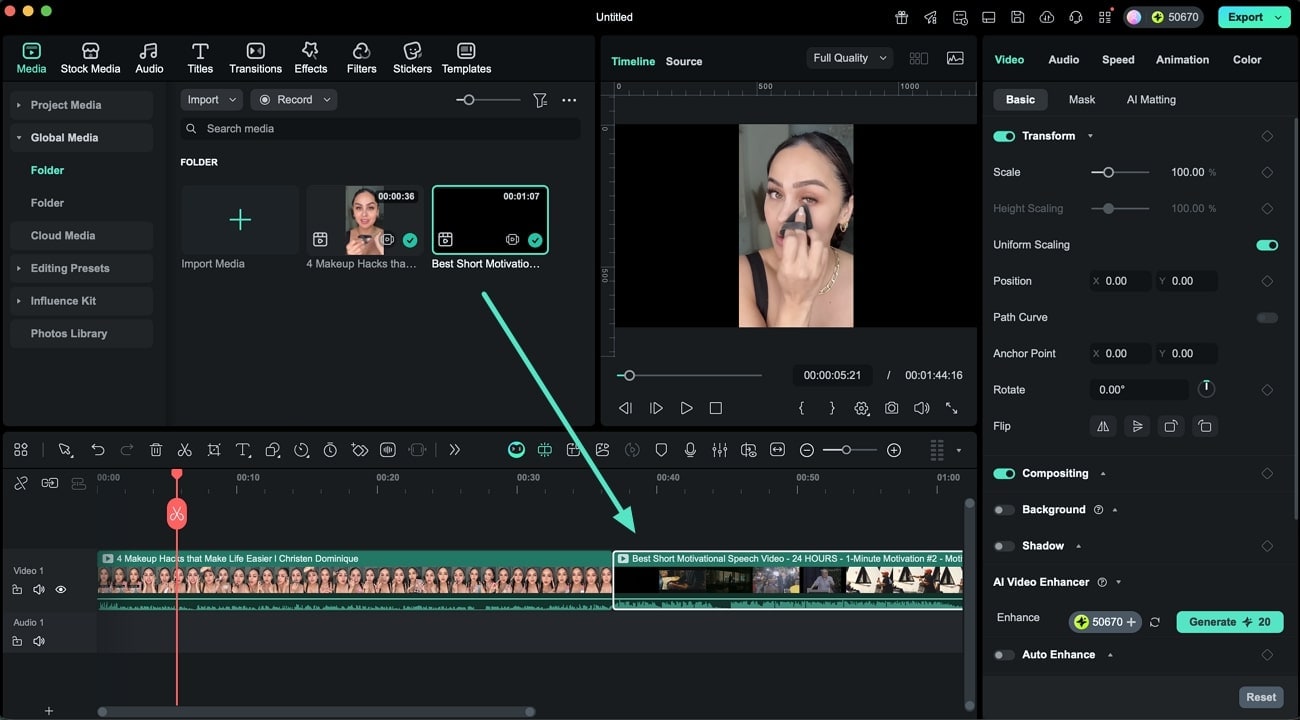
Task: Open the Audio Mixer icon
Action: 719,450
